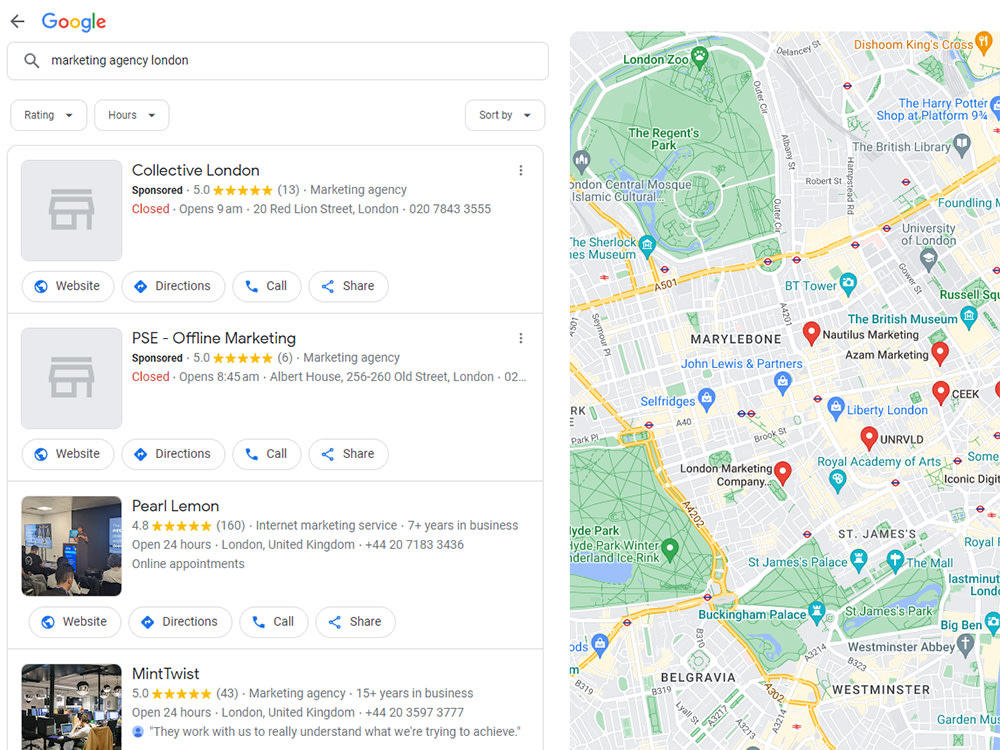The height and width of the screenshot is (750, 1000).
Task: Click Pearl Lemon's '(160)' review count
Action: pyautogui.click(x=230, y=526)
